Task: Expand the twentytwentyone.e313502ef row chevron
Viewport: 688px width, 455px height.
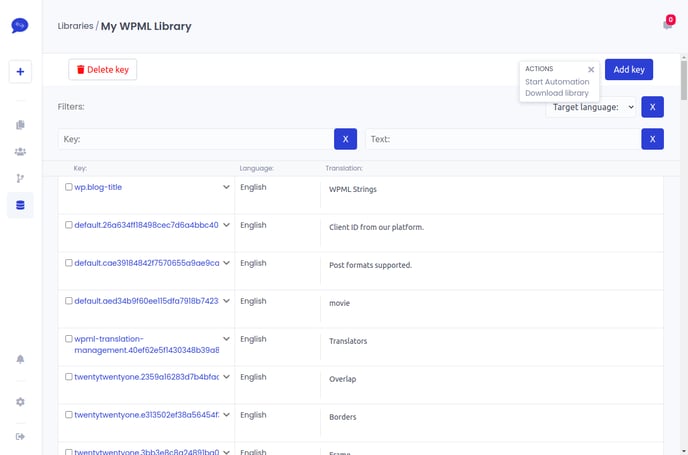Action: pos(226,415)
